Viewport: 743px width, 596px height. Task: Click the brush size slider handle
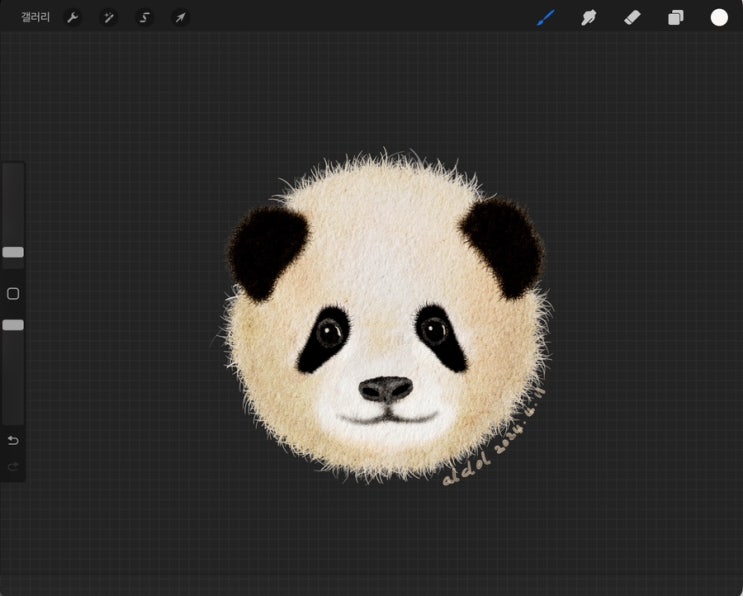click(x=13, y=252)
